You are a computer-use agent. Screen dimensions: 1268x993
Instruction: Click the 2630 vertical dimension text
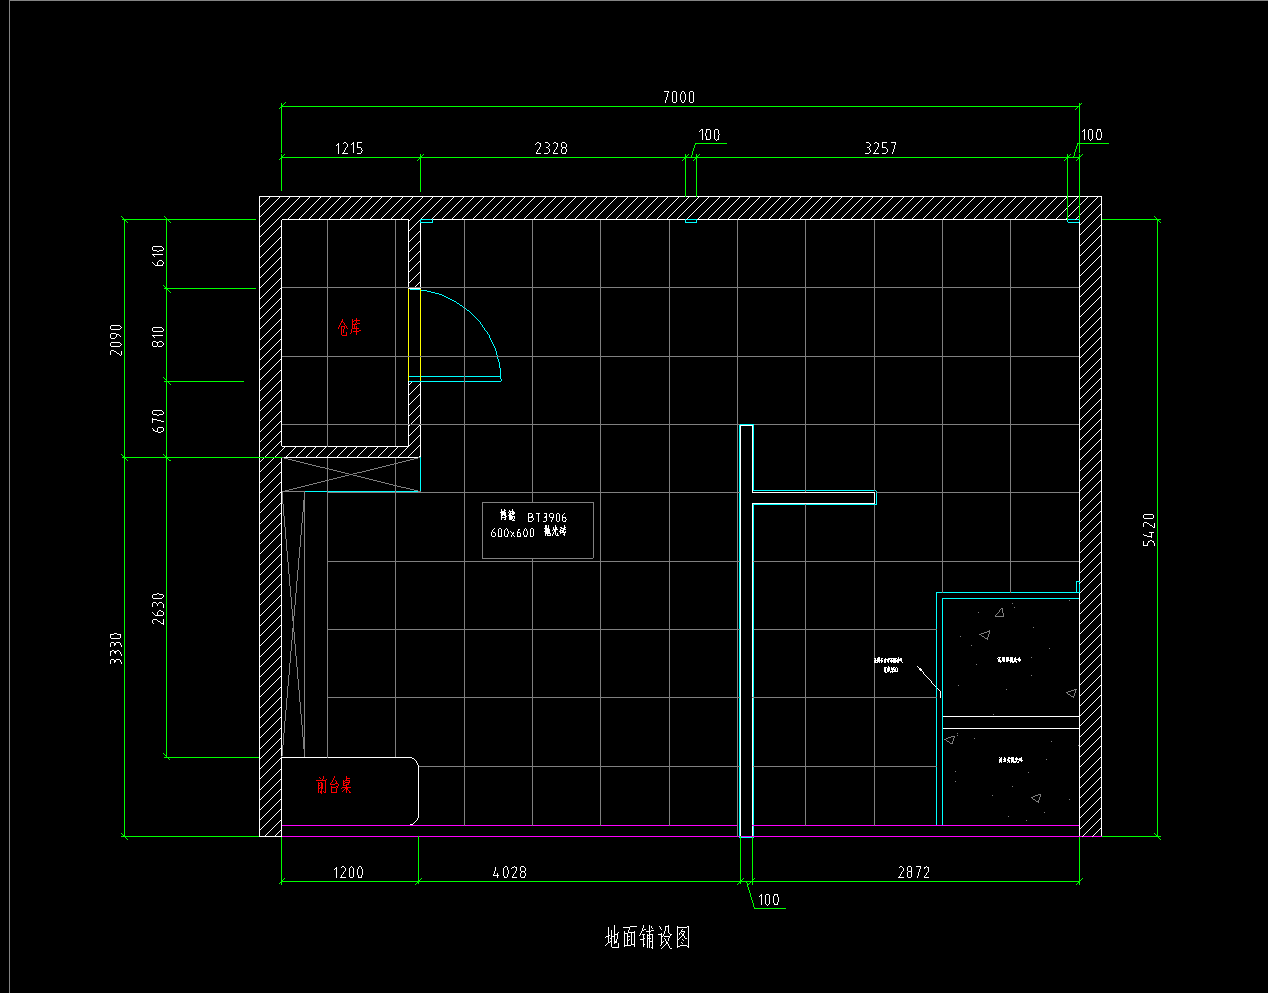pos(158,608)
